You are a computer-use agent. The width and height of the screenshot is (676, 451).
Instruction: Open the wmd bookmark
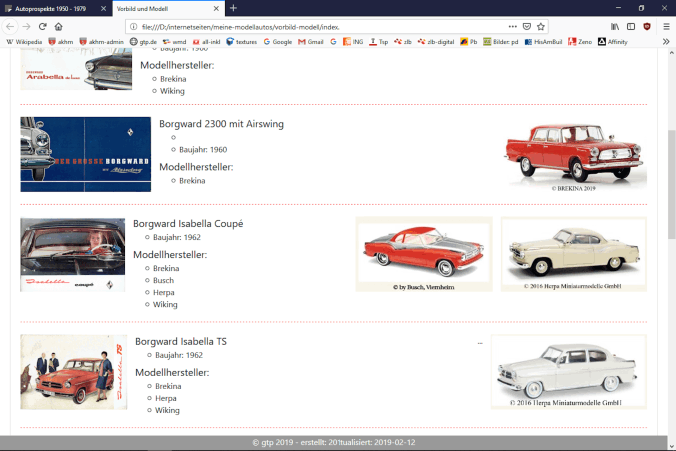[x=175, y=42]
